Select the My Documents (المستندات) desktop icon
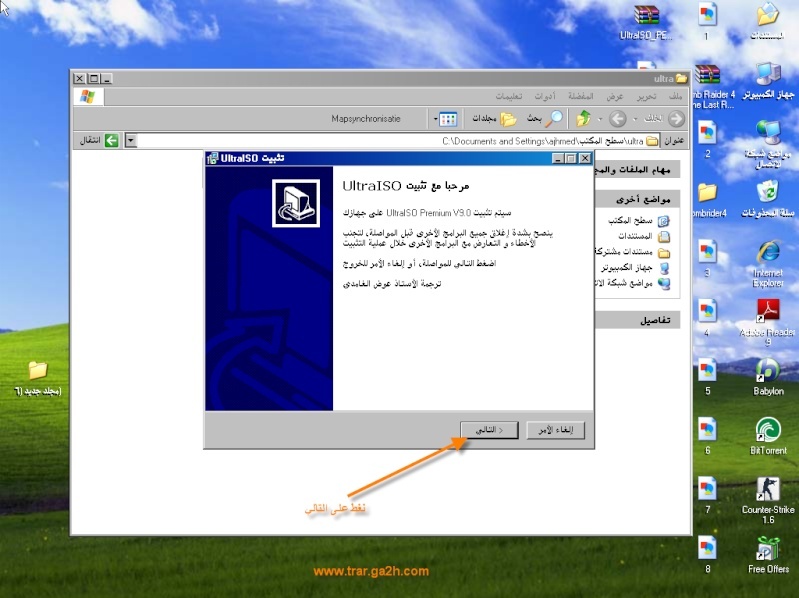The width and height of the screenshot is (799, 598). [767, 22]
